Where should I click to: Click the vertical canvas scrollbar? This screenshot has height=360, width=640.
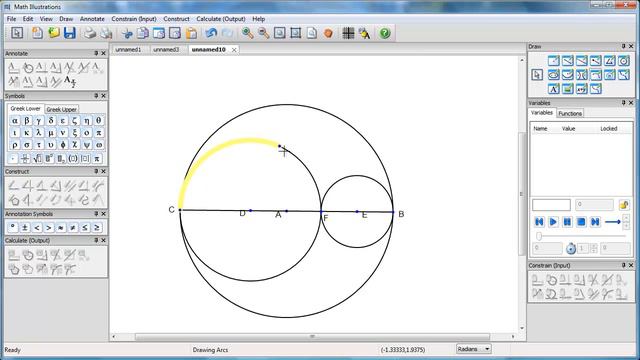click(522, 194)
